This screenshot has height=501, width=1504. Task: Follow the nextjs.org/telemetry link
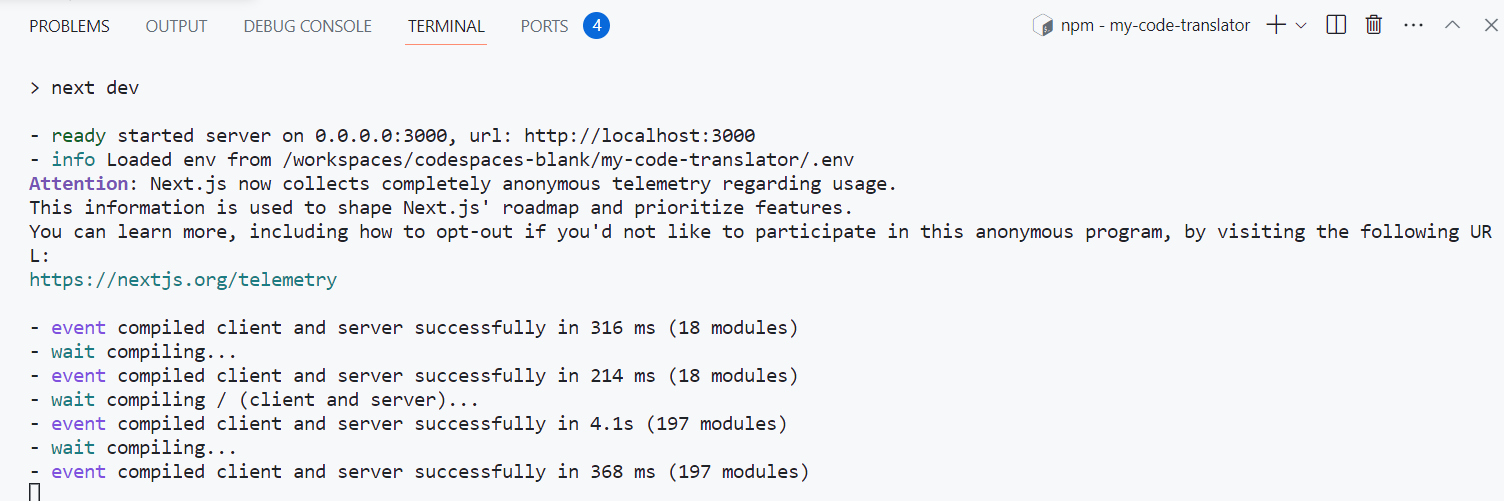tap(183, 280)
